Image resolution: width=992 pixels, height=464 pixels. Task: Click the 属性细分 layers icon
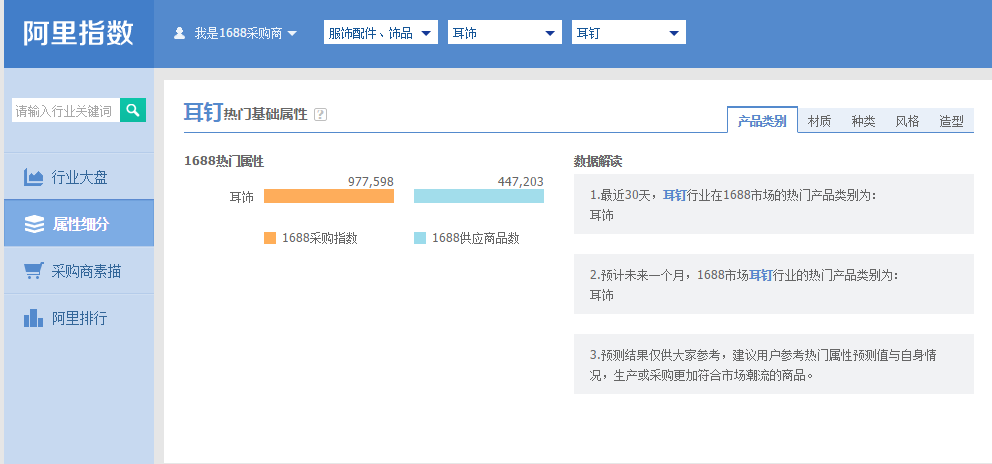tap(34, 224)
